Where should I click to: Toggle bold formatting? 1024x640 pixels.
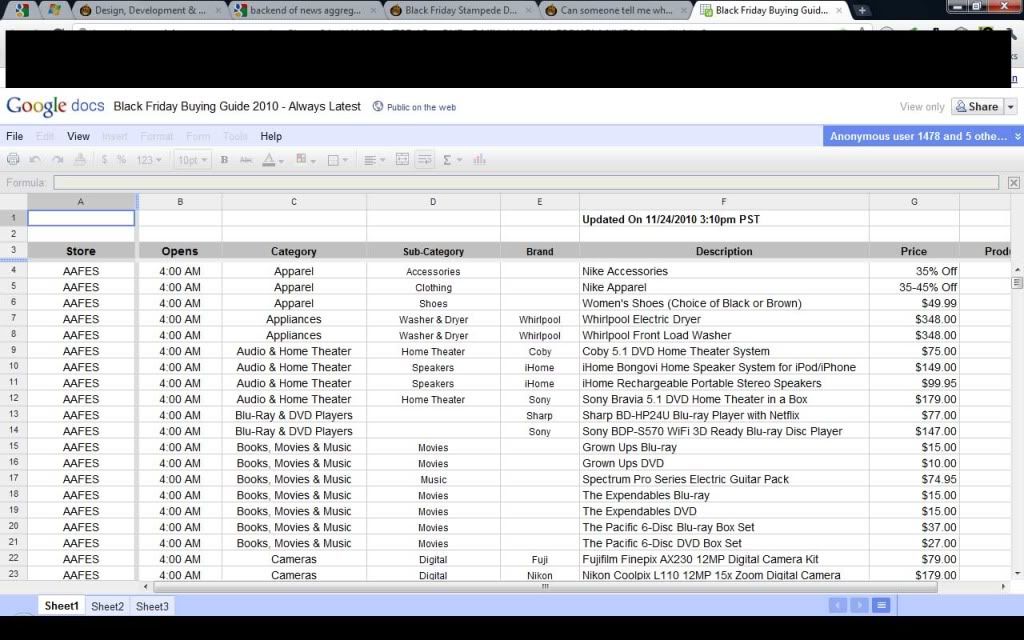tap(224, 159)
